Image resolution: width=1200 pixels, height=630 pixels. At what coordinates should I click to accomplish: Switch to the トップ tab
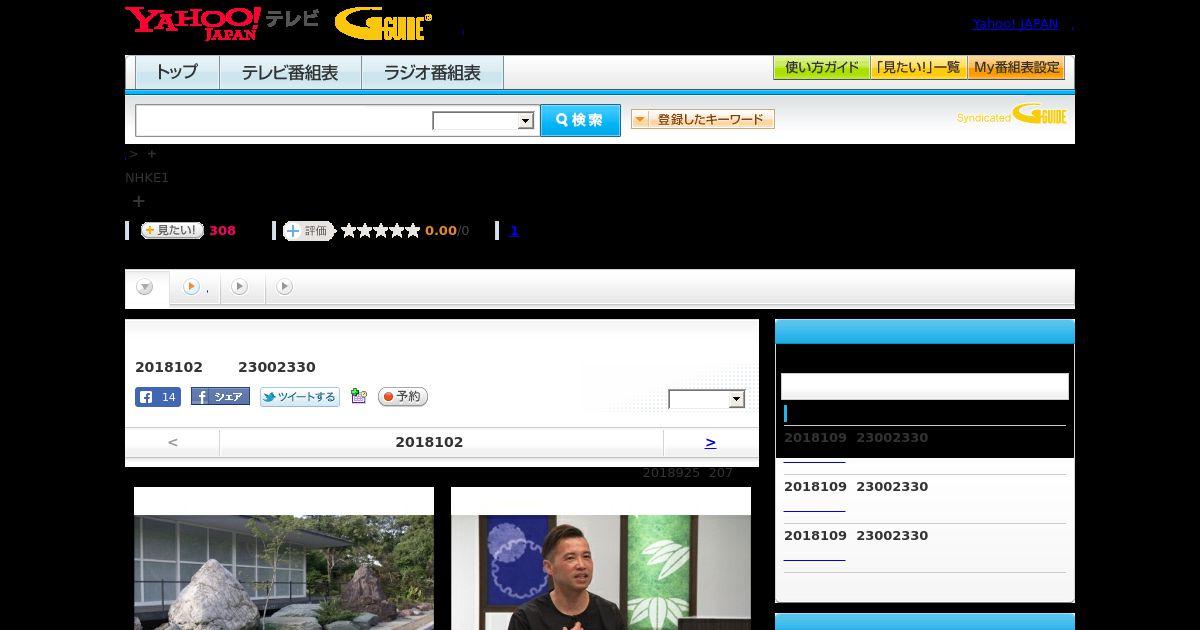point(177,72)
